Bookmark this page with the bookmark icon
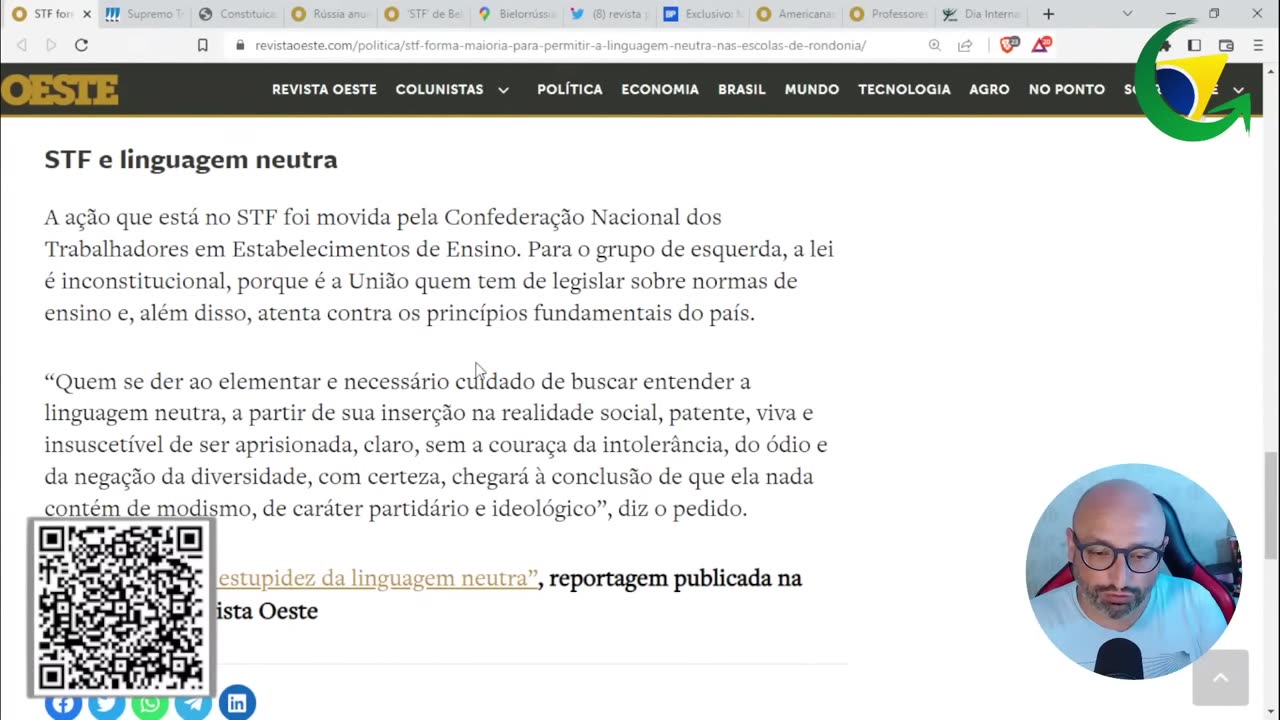Screen dimensions: 1280x720 click(x=202, y=45)
